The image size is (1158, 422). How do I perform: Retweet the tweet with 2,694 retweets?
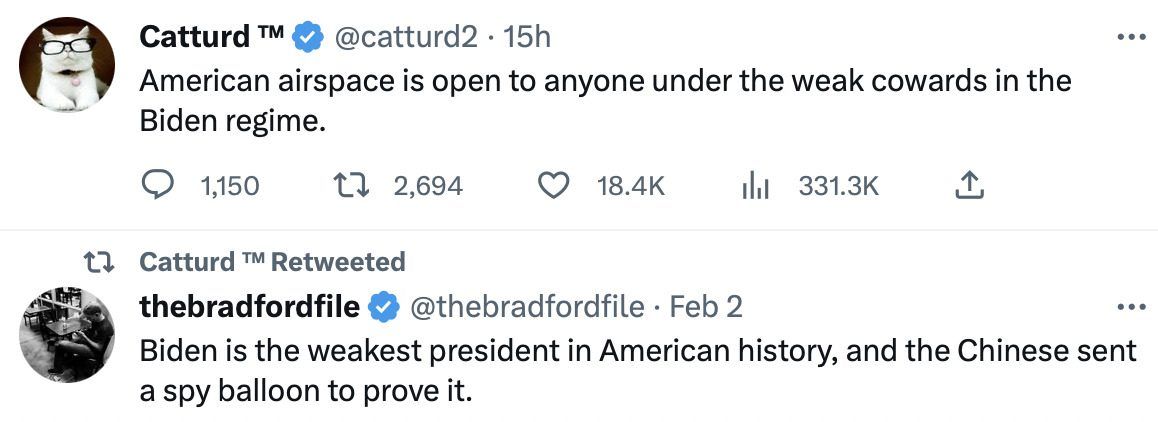coord(351,185)
